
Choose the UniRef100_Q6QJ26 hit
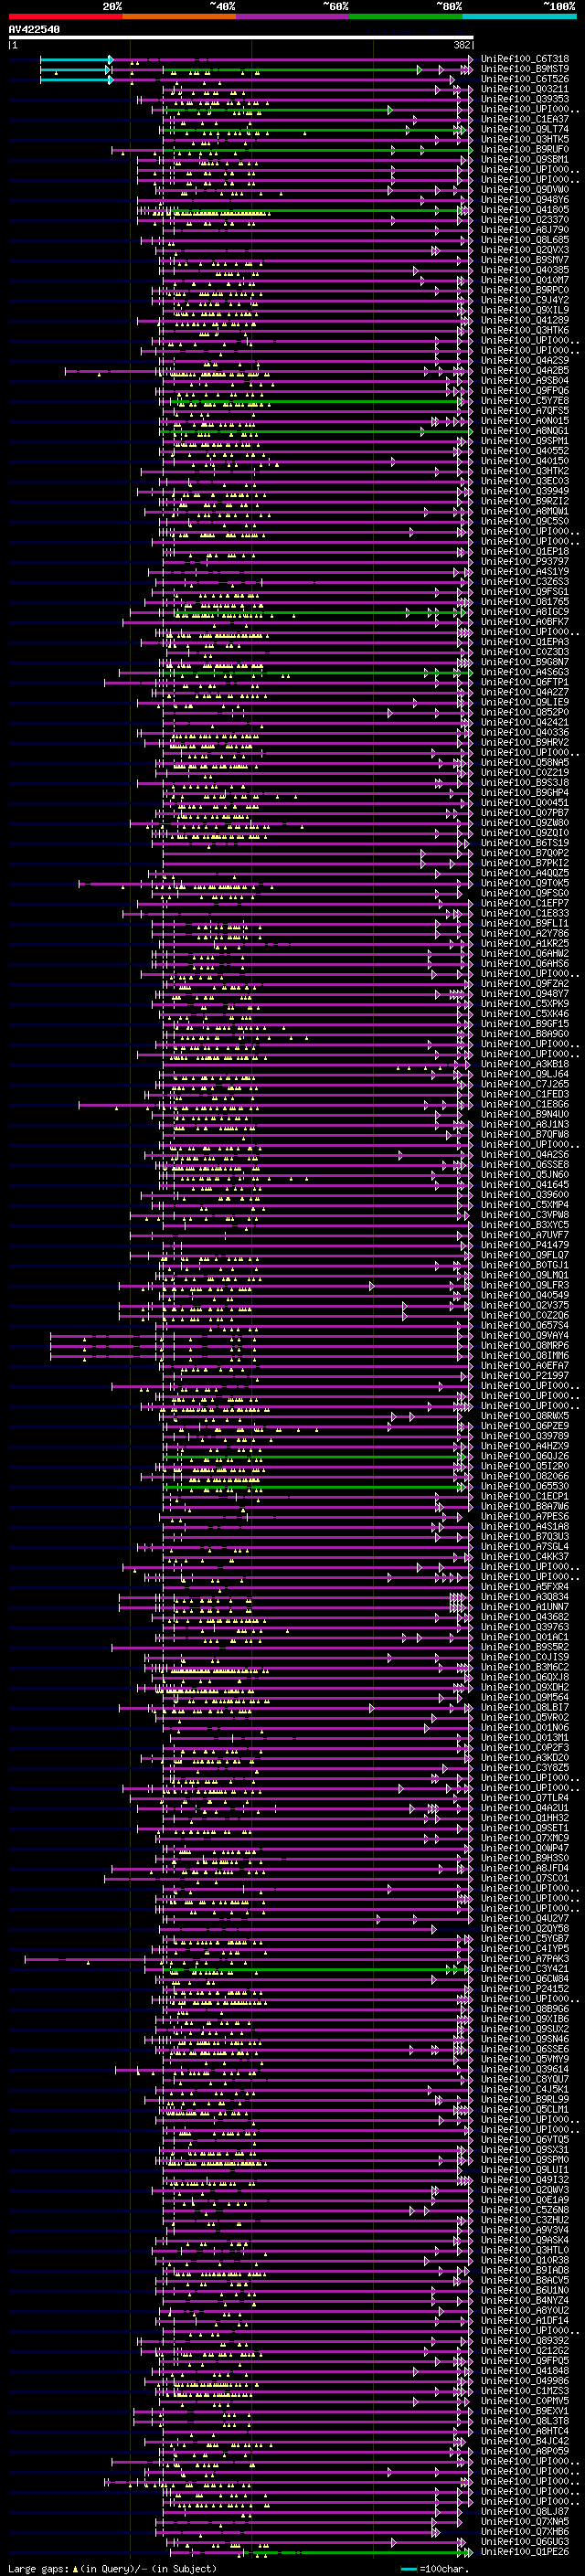tap(525, 1457)
